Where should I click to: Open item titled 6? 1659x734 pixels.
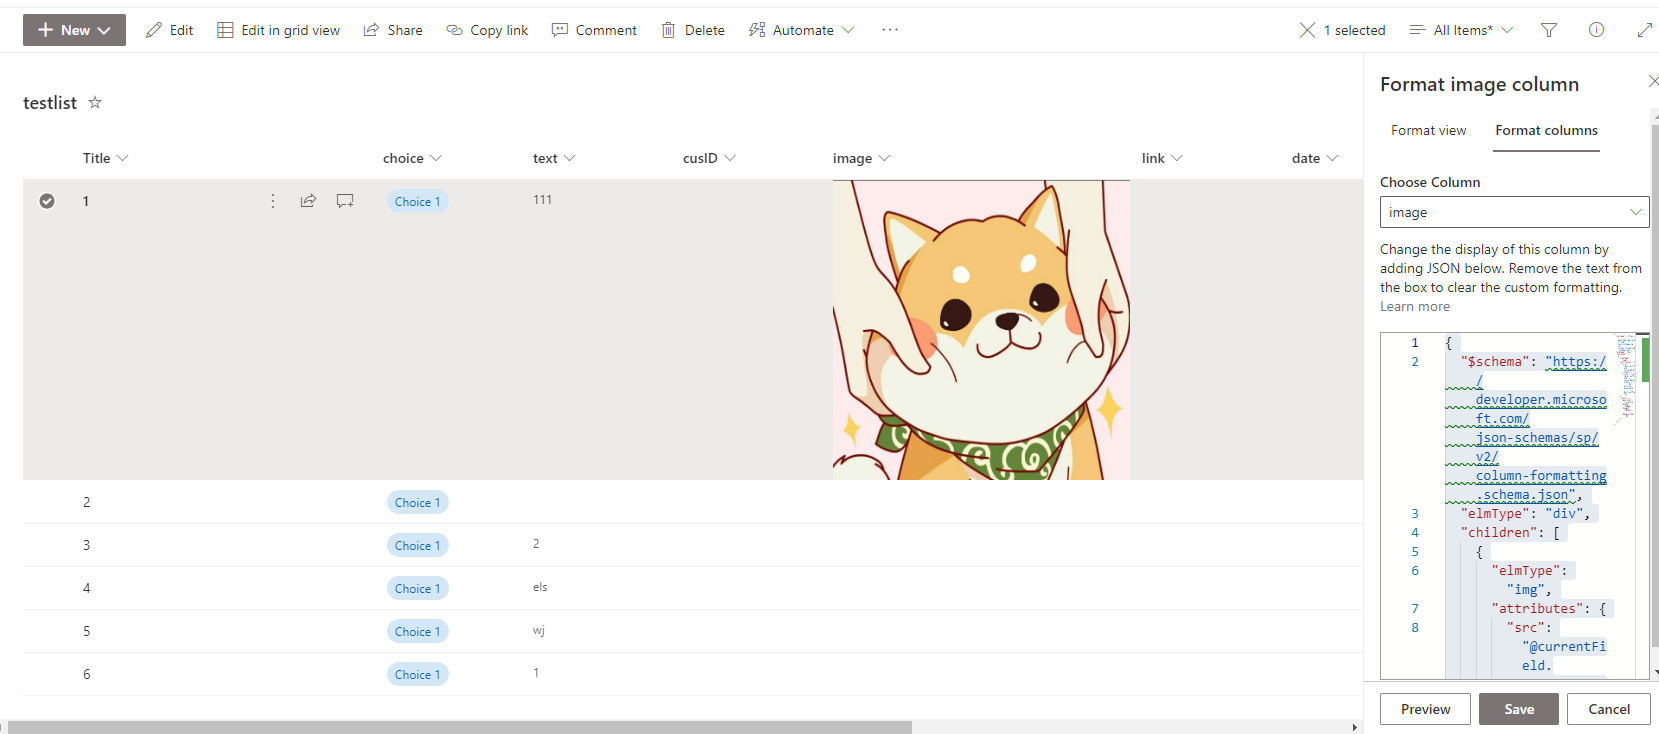pyautogui.click(x=87, y=674)
